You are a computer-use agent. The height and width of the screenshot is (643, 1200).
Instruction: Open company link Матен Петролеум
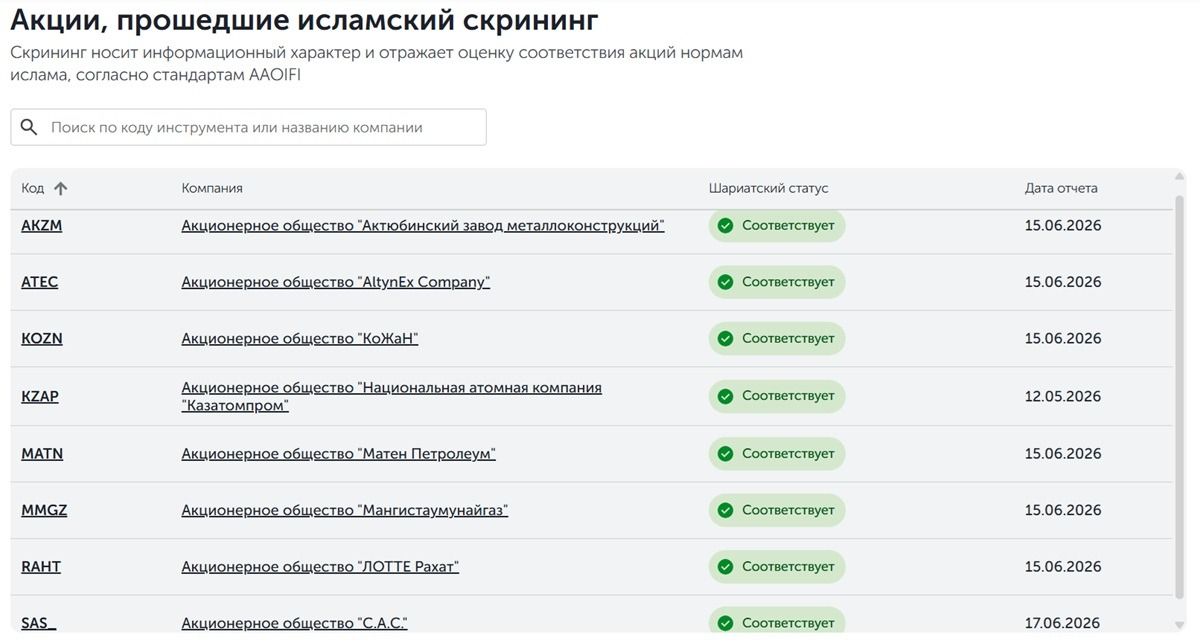pos(339,454)
